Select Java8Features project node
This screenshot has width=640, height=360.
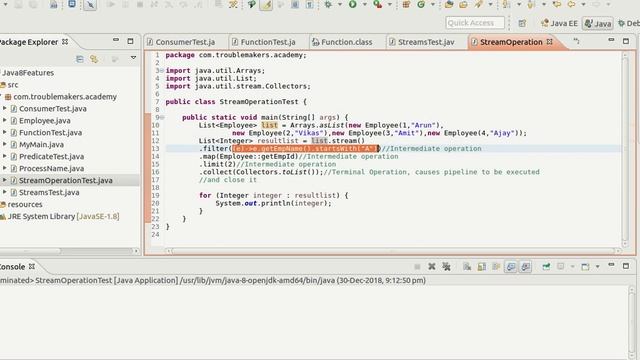tap(28, 73)
